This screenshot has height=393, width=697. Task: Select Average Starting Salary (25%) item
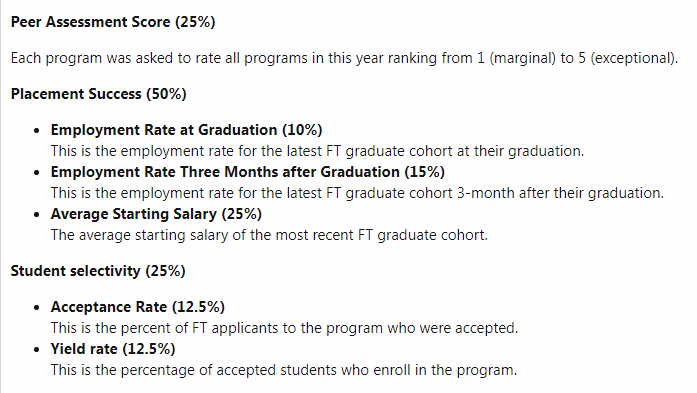(156, 214)
